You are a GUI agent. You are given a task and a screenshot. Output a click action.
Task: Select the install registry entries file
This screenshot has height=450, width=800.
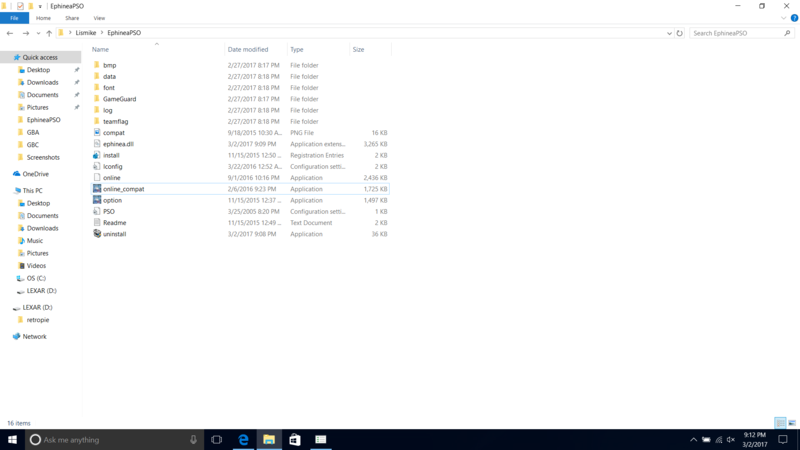[111, 155]
